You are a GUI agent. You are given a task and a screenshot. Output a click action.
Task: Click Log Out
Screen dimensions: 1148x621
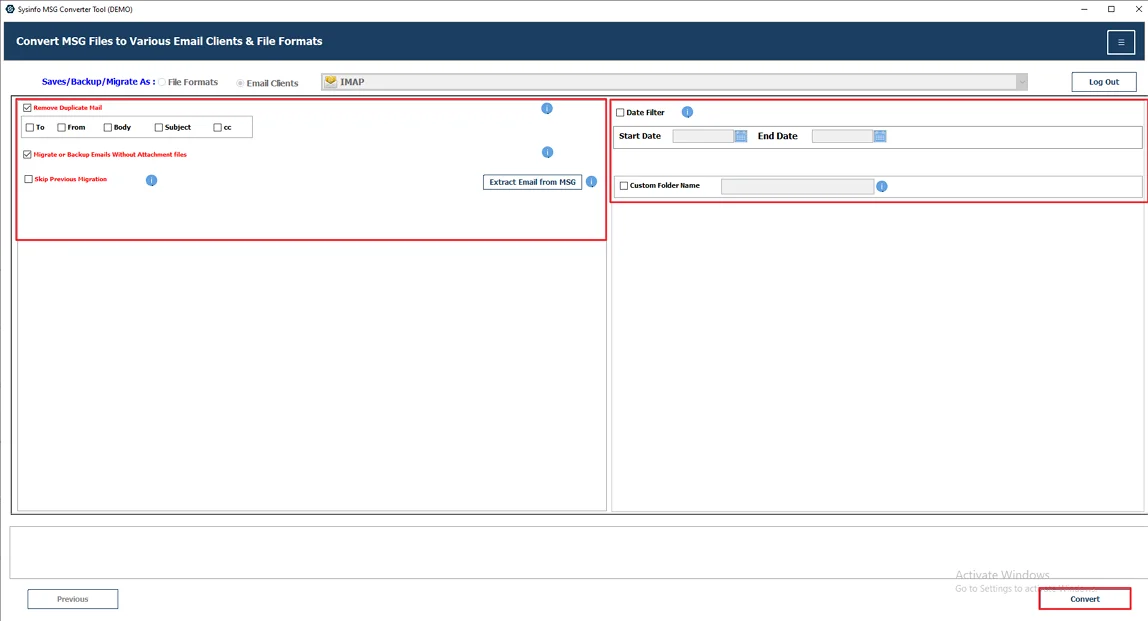[x=1103, y=81]
